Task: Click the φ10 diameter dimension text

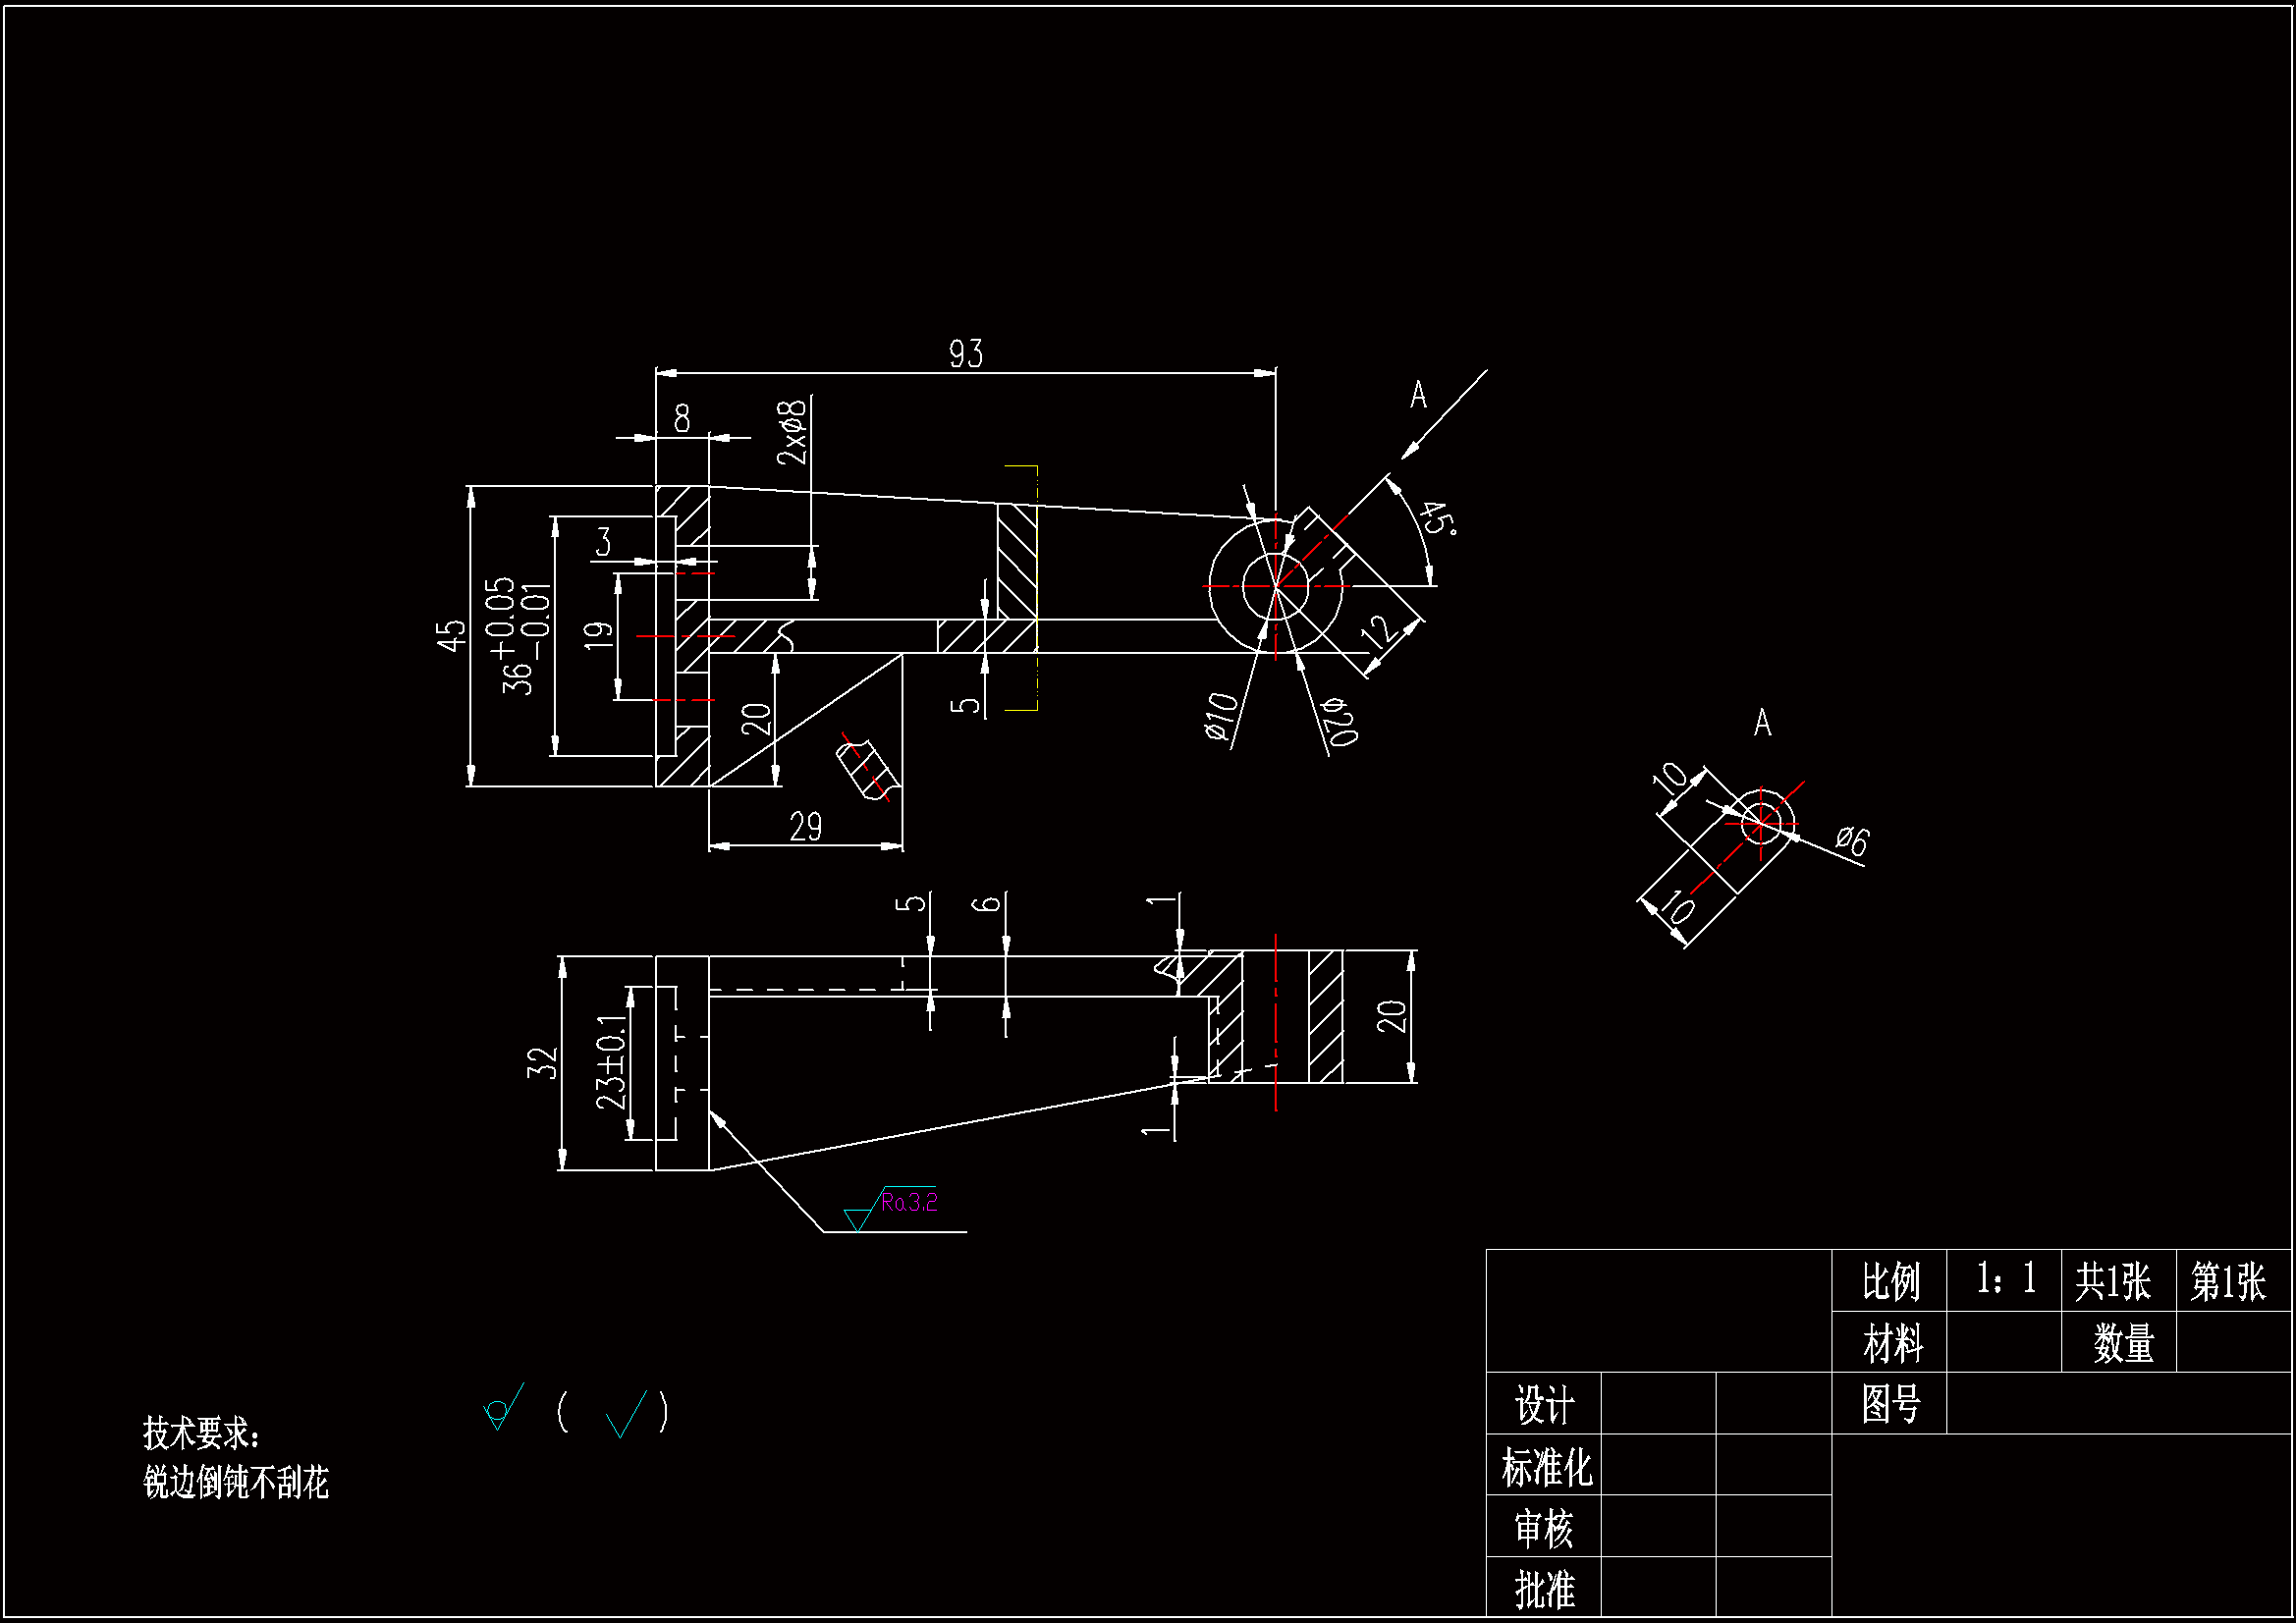Action: coord(1221,716)
